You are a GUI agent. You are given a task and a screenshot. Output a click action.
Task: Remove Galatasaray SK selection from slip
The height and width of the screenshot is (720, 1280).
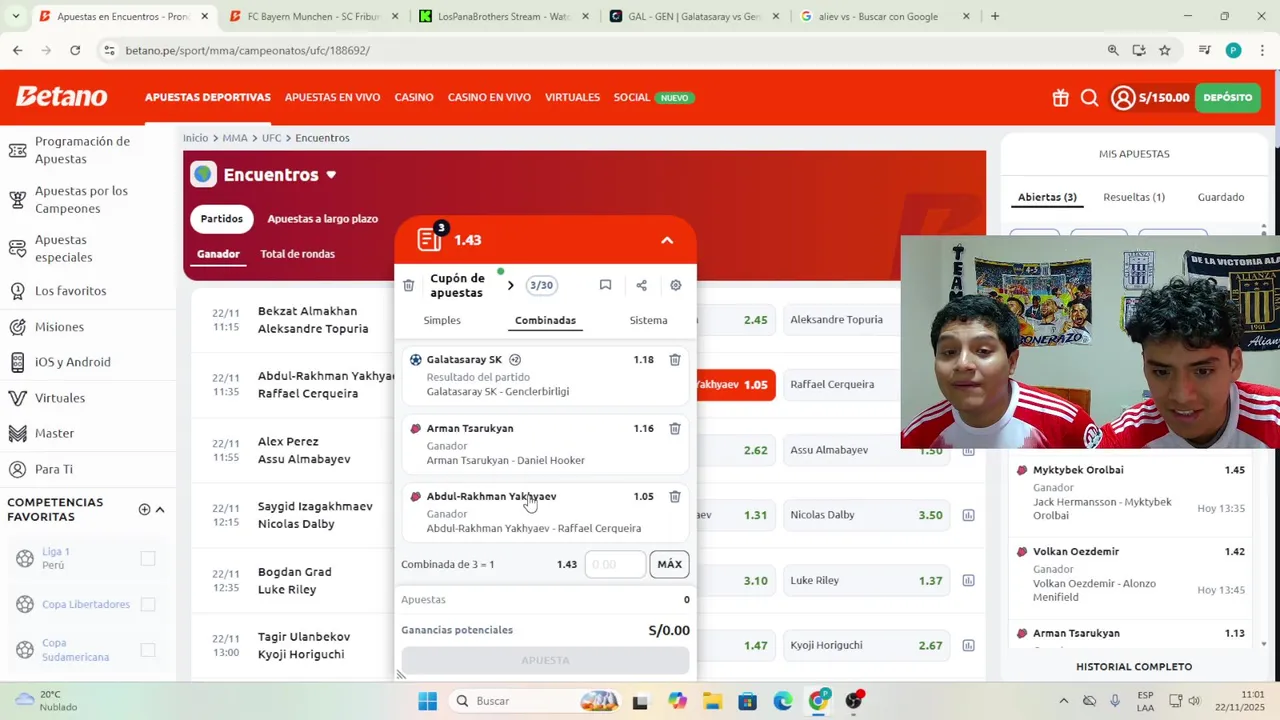(675, 360)
